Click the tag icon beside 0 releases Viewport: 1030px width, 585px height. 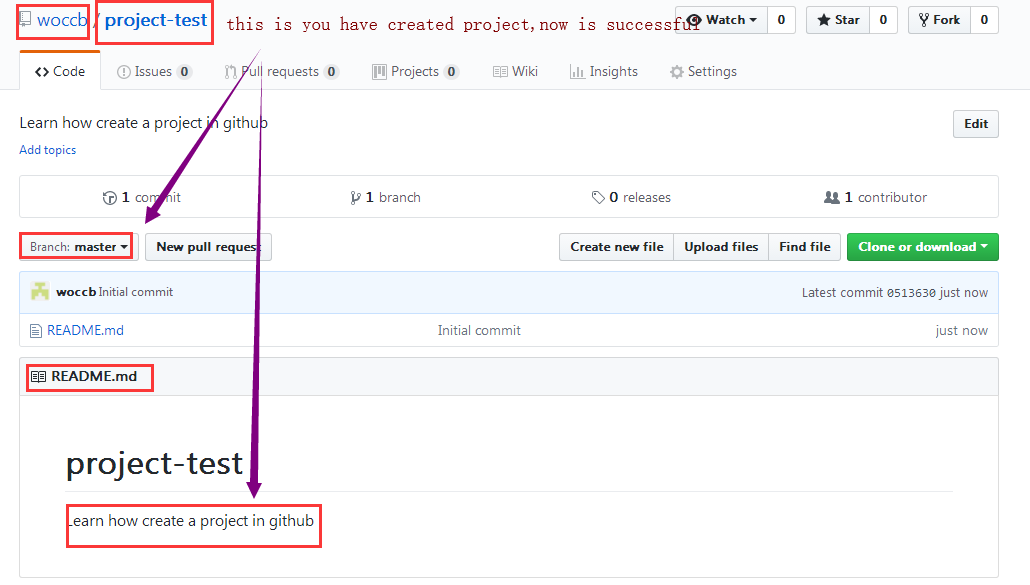pyautogui.click(x=598, y=197)
